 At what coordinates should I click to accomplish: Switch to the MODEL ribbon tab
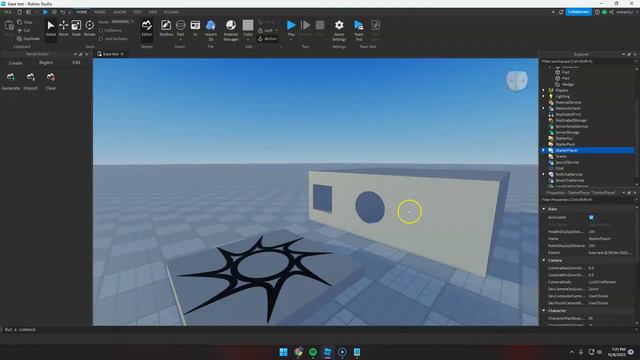click(100, 12)
